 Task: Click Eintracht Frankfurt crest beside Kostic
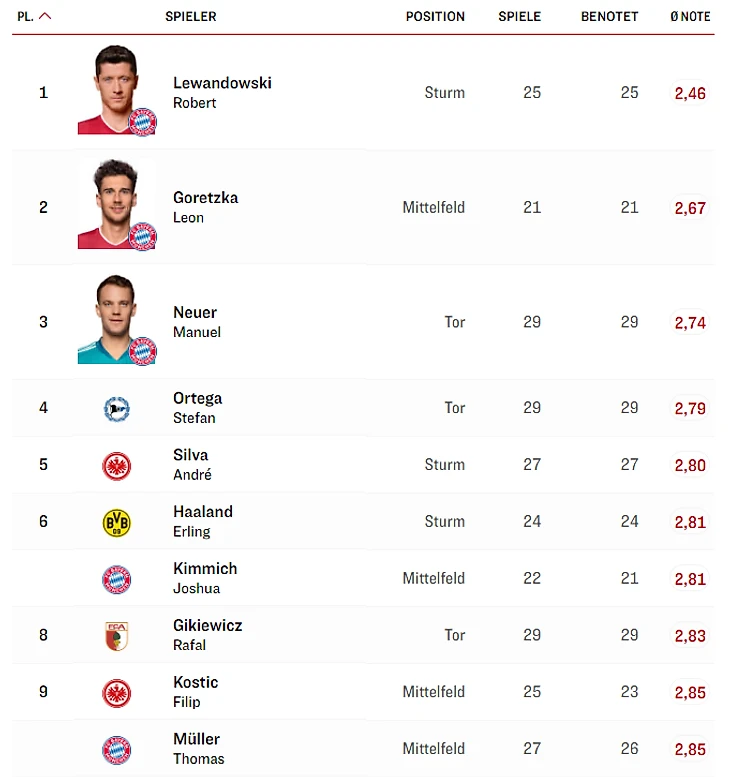pyautogui.click(x=117, y=693)
